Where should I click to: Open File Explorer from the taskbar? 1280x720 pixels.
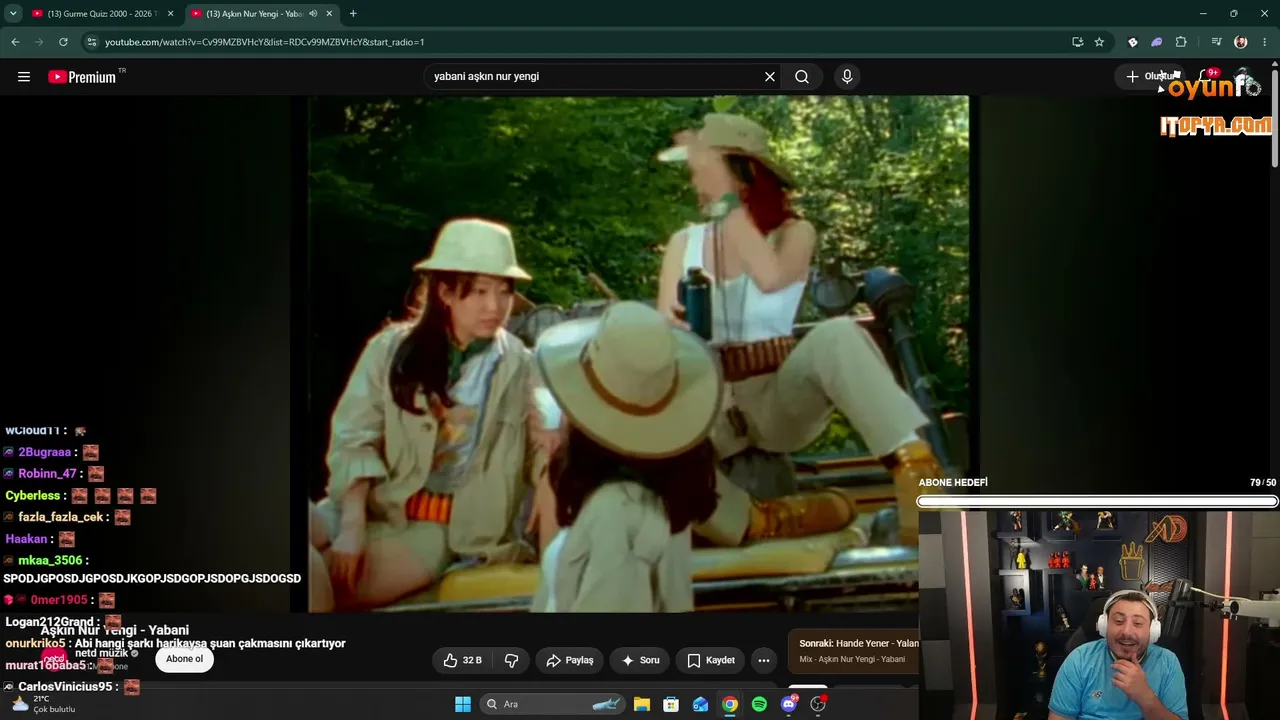click(642, 704)
